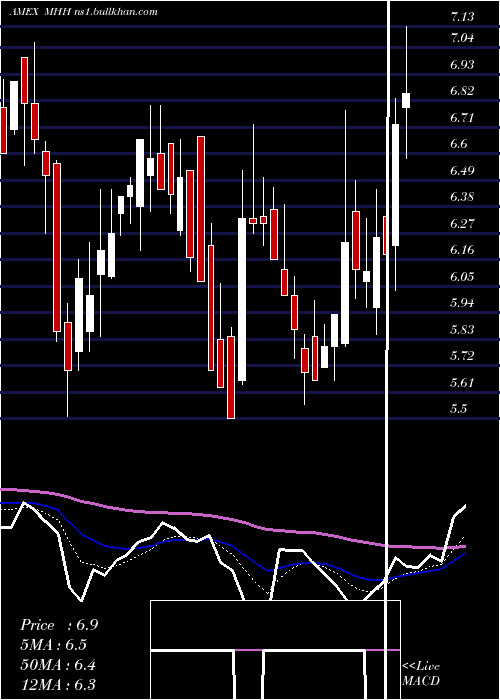Image resolution: width=500 pixels, height=700 pixels.
Task: Click the <<Live MACD label
Action: click(421, 673)
